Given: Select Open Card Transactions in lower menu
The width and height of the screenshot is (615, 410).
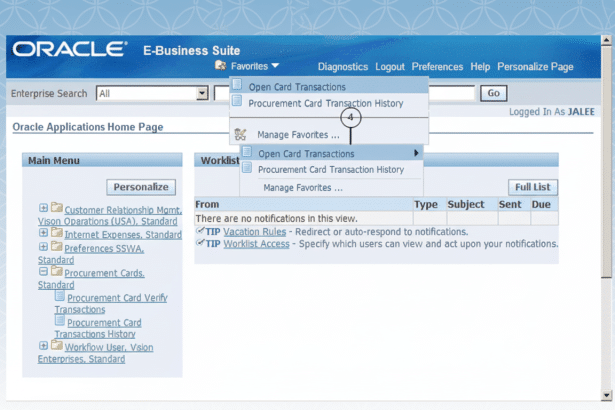Looking at the screenshot, I should coord(306,154).
